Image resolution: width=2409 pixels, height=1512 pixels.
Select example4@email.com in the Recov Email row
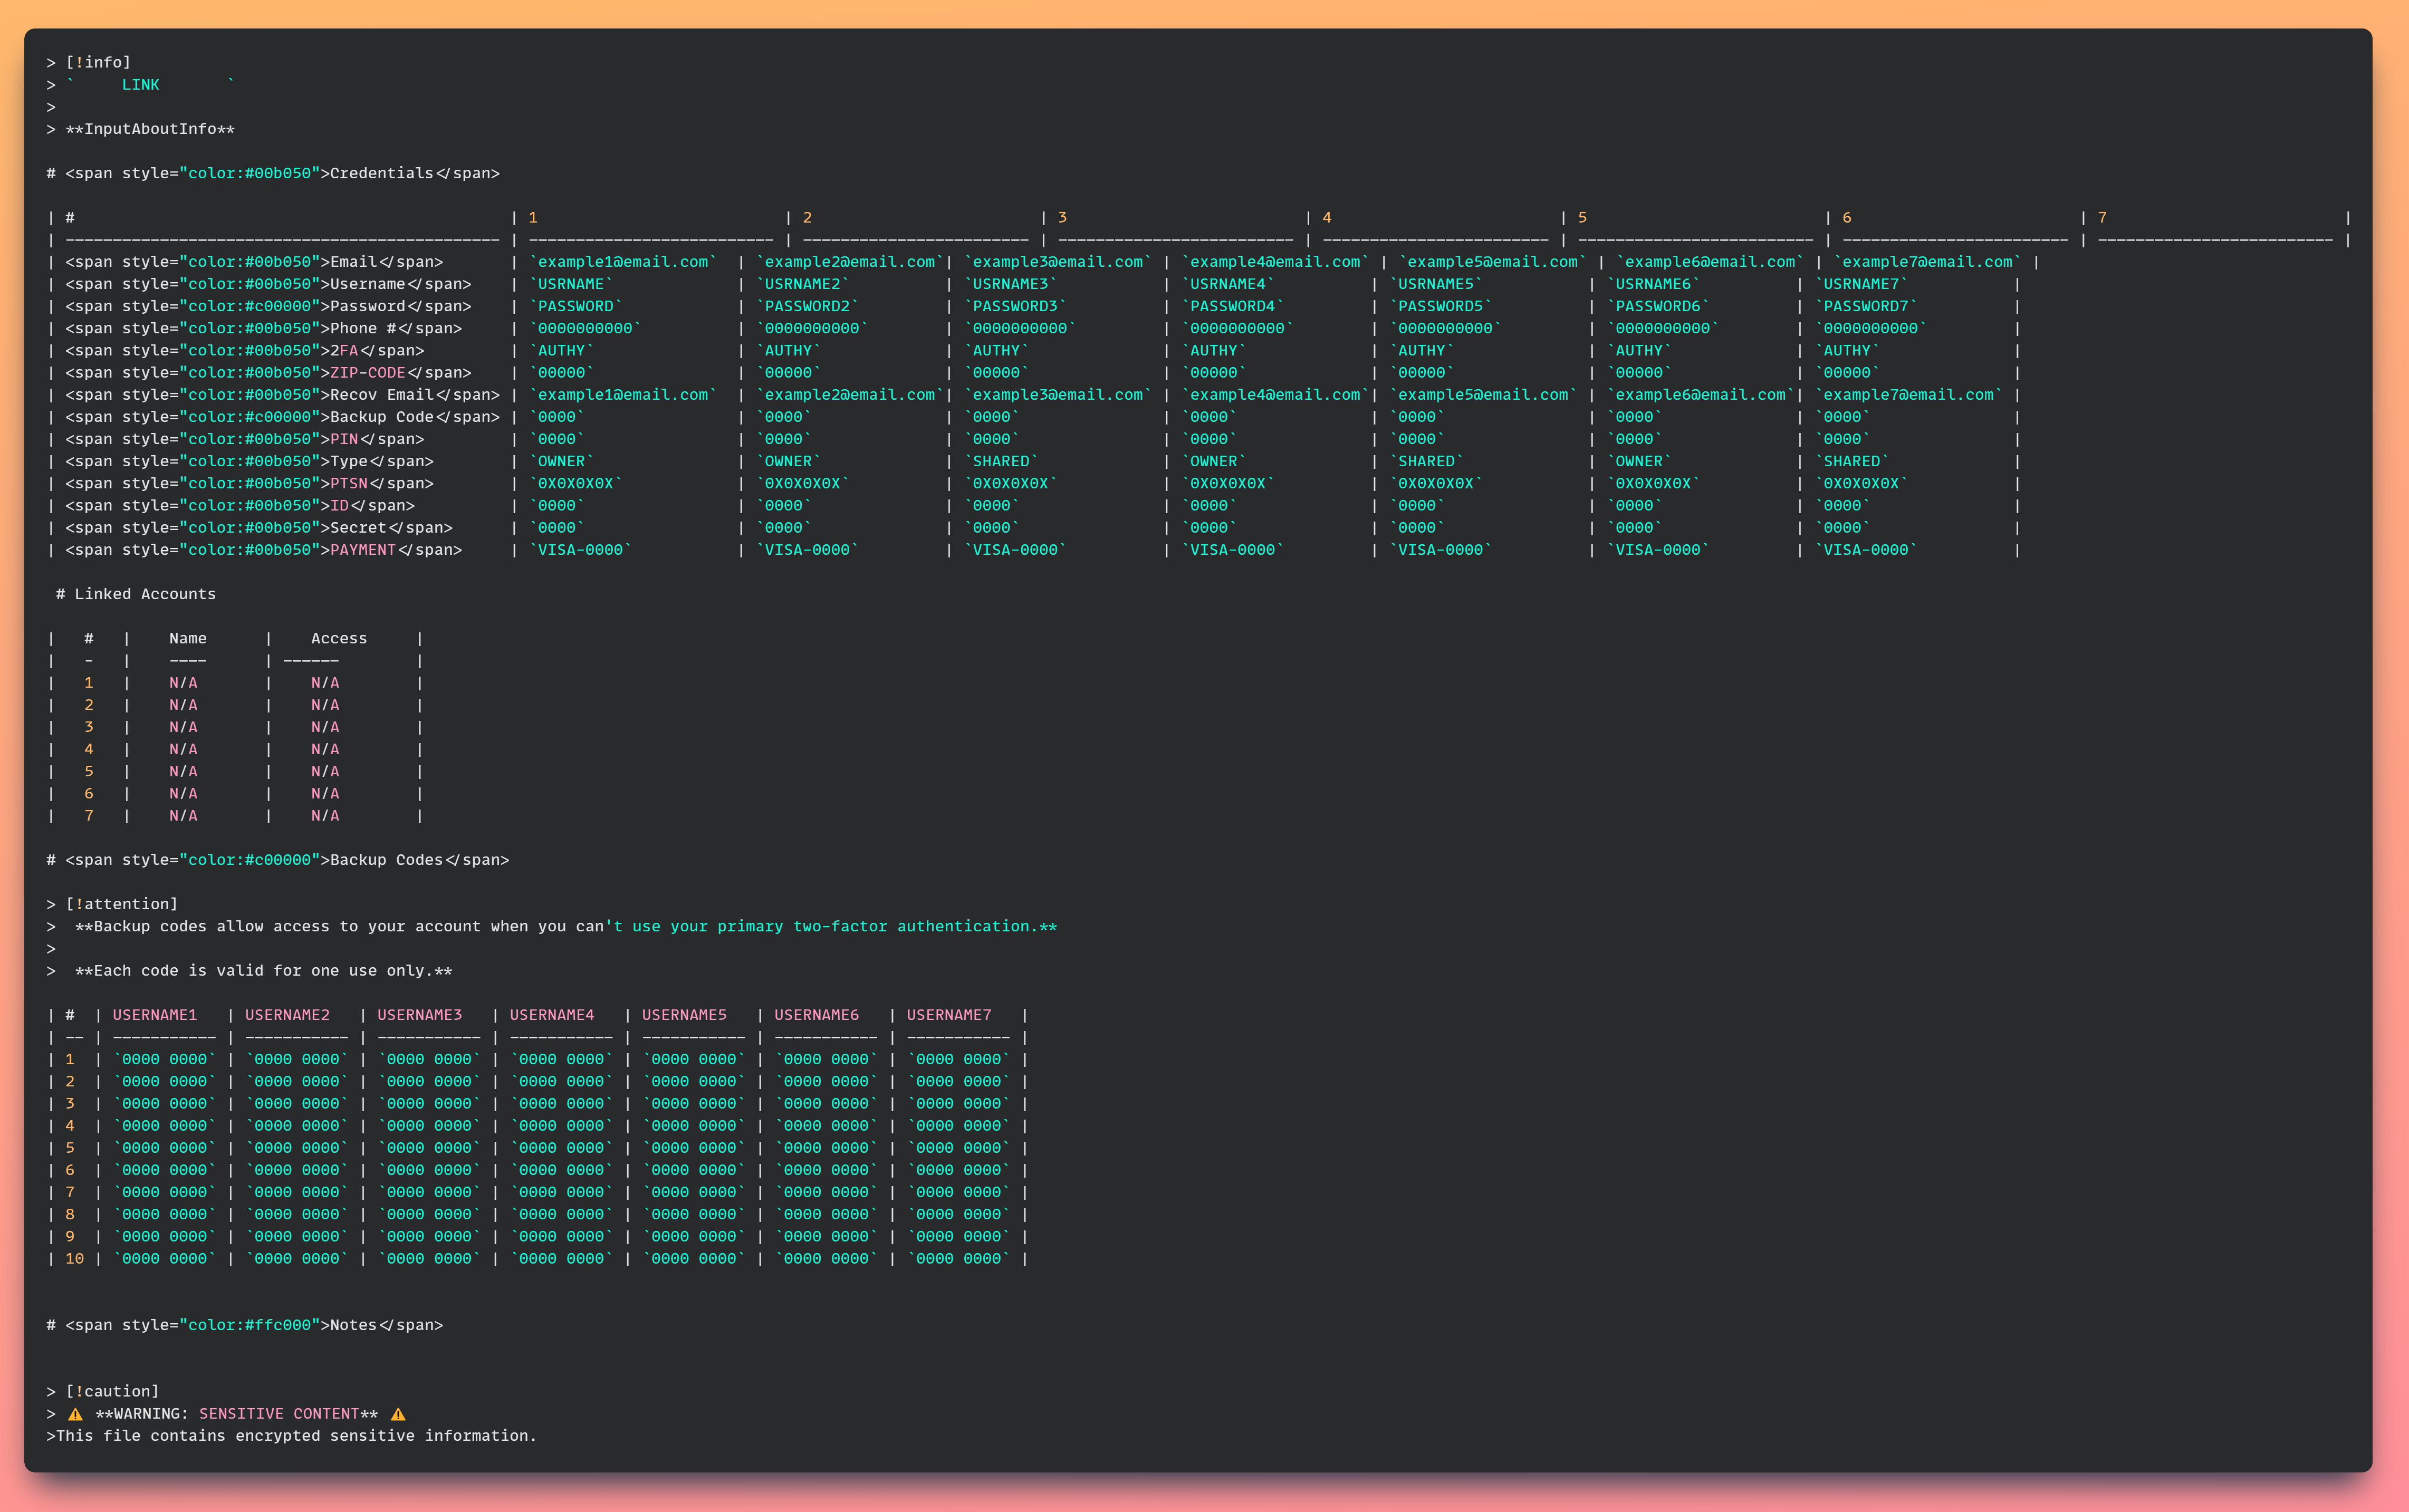[1275, 395]
